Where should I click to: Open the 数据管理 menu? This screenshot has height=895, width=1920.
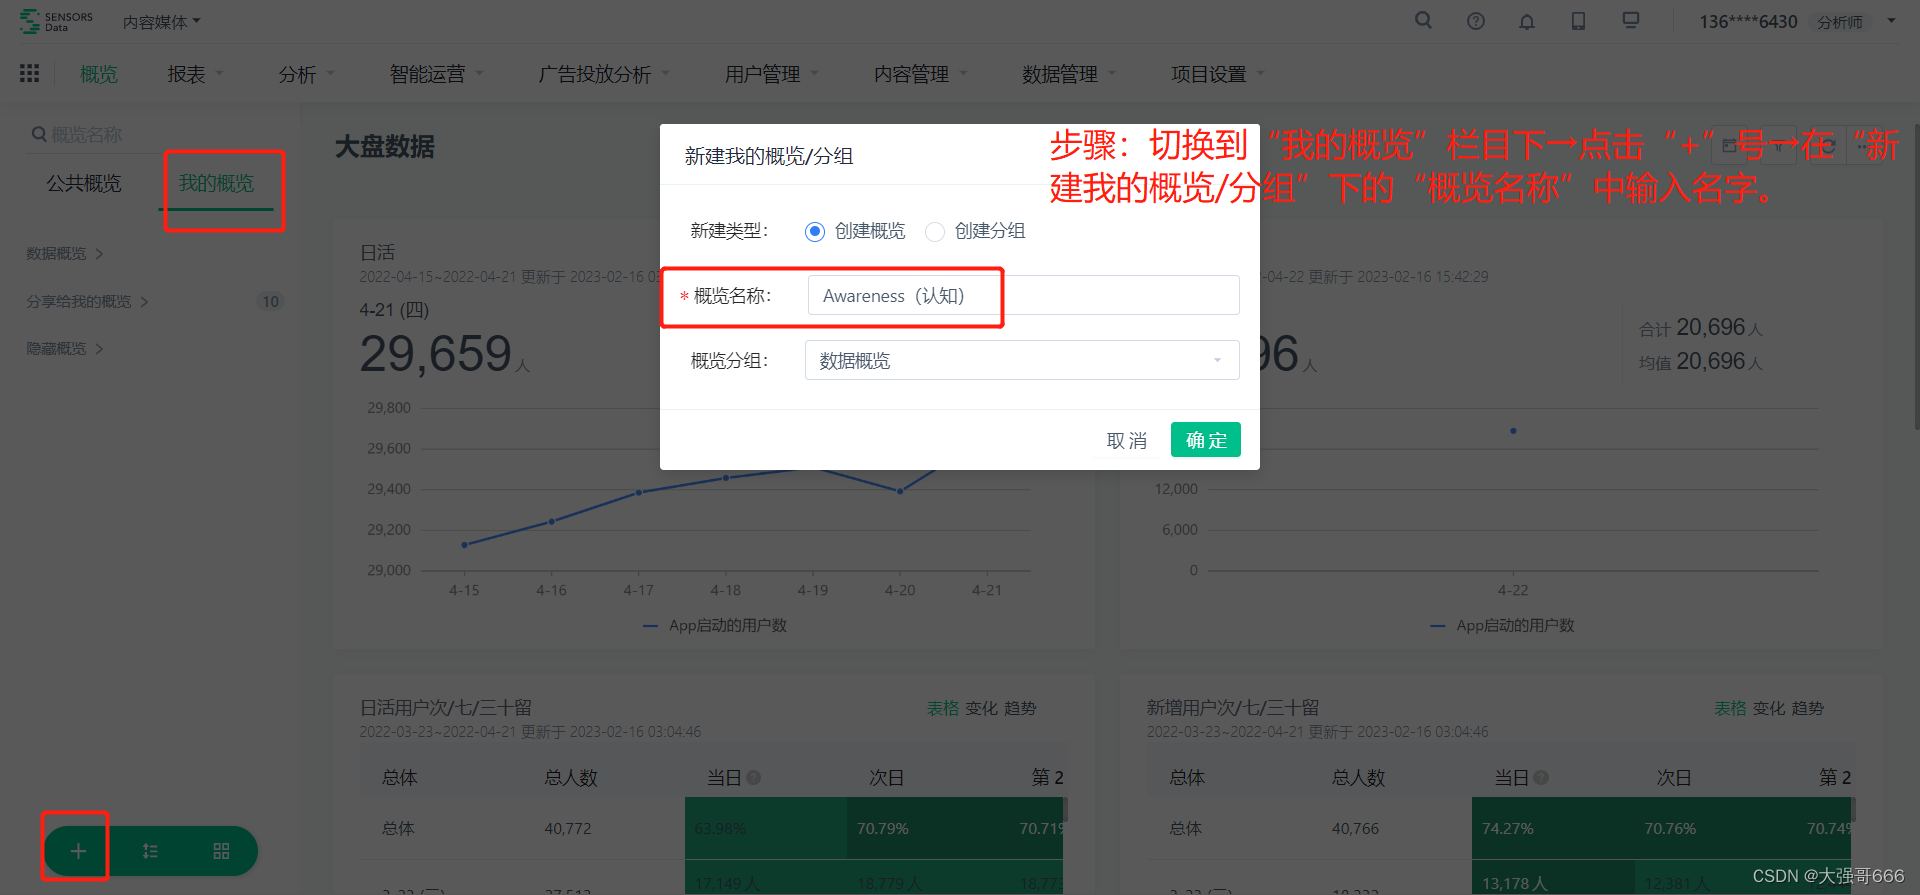point(1068,74)
